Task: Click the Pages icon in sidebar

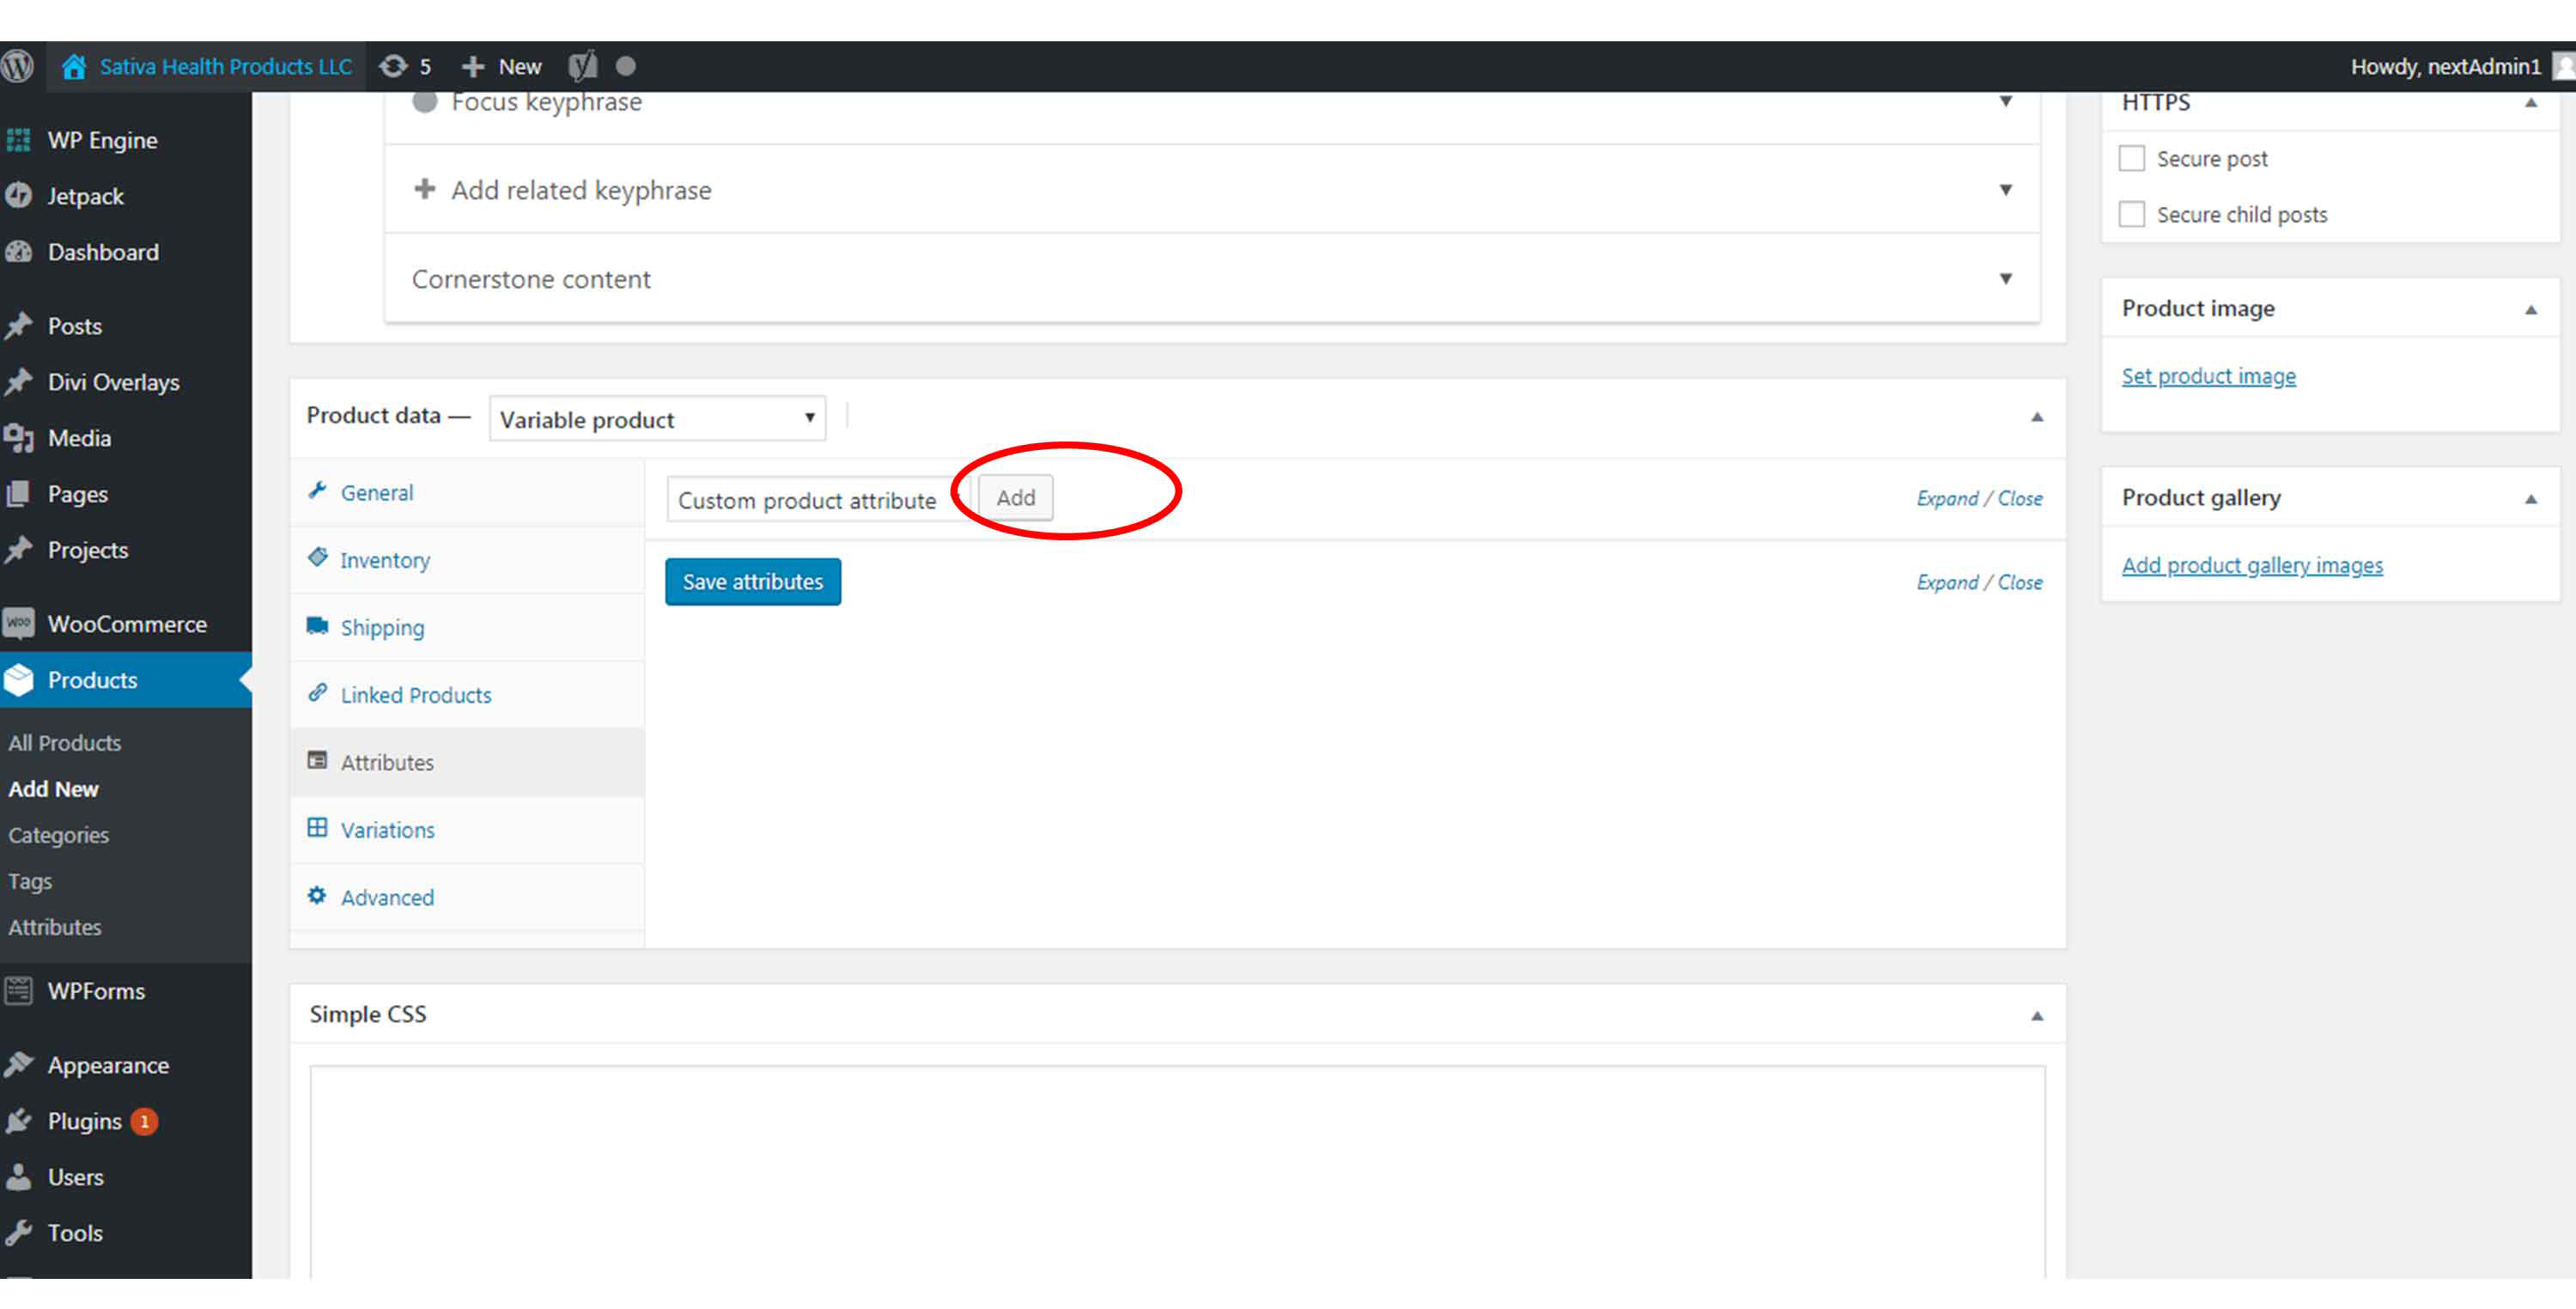Action: pos(18,494)
